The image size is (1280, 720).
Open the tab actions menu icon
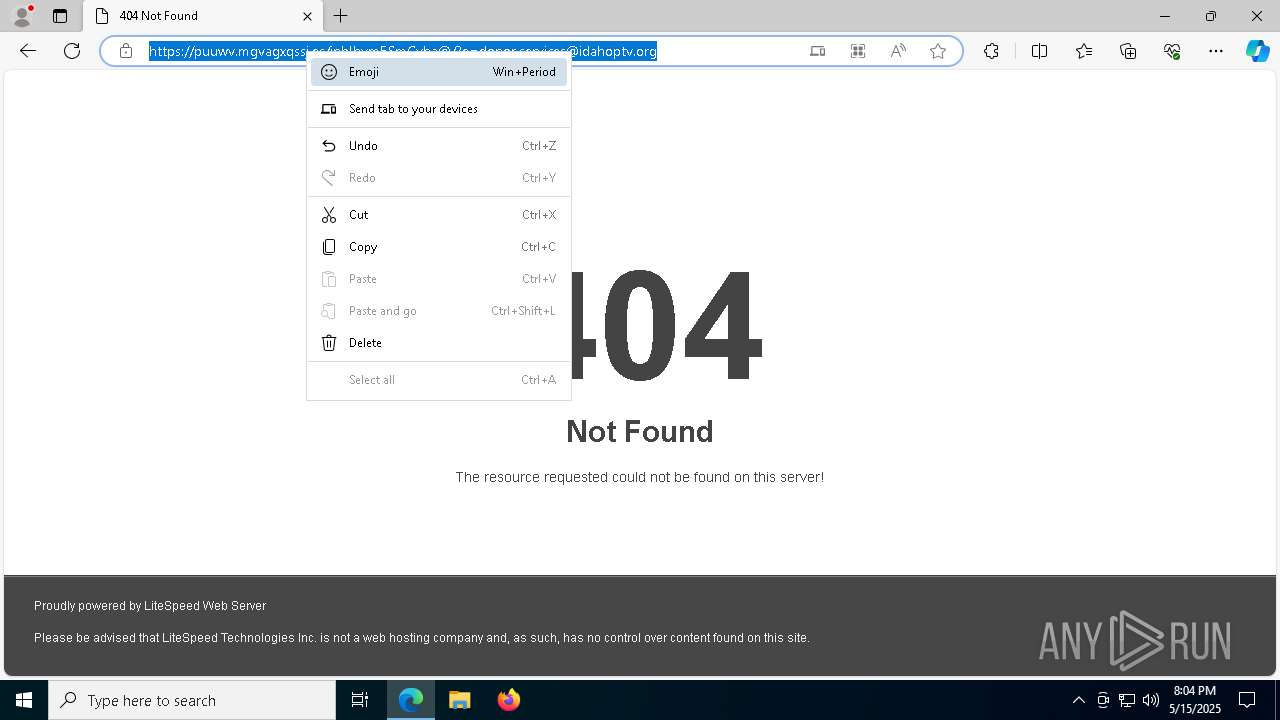point(60,16)
